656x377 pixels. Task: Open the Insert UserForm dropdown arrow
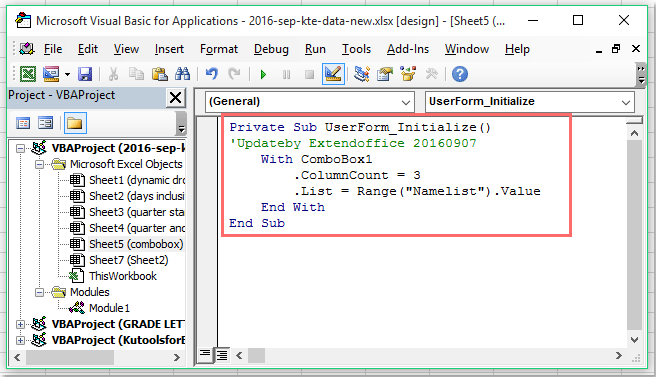point(67,75)
